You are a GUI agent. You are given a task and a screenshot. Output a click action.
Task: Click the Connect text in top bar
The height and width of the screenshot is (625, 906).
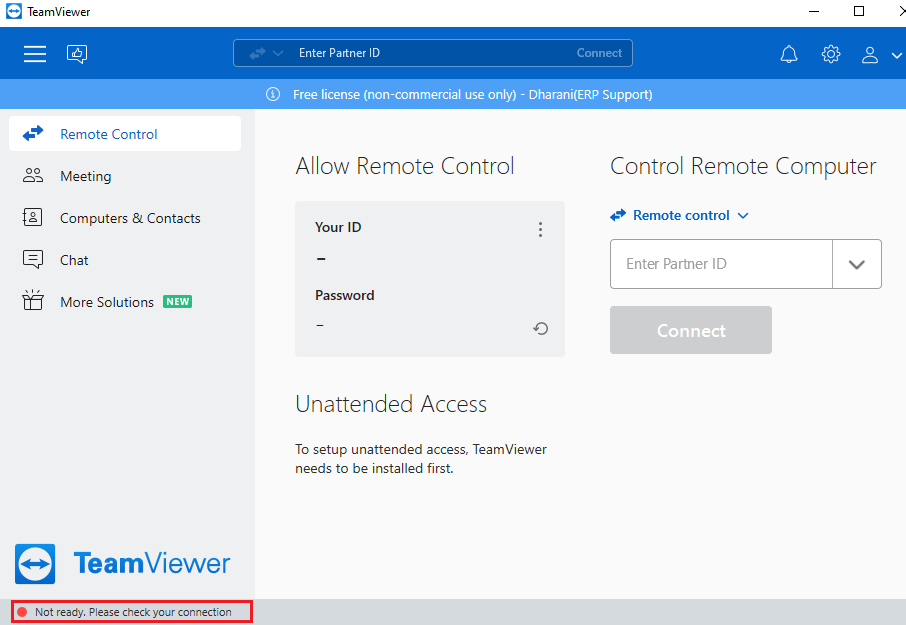click(x=599, y=53)
